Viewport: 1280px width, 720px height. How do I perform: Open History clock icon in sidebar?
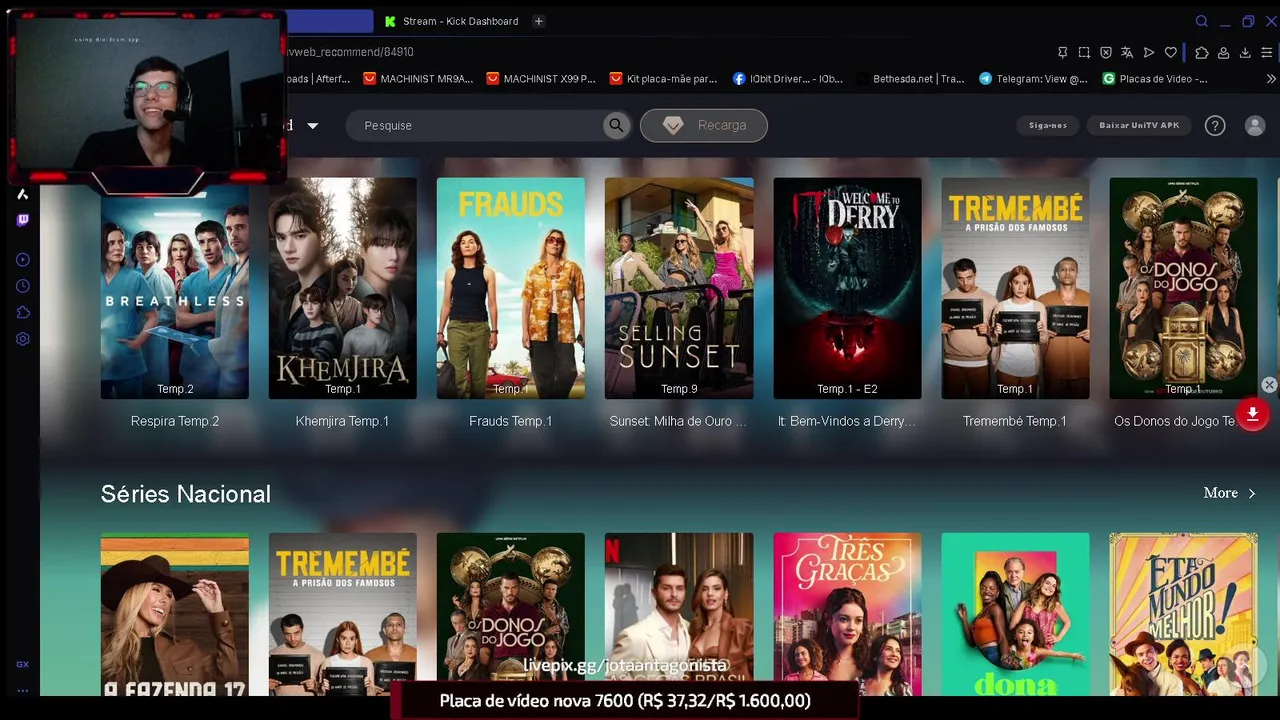pos(22,286)
